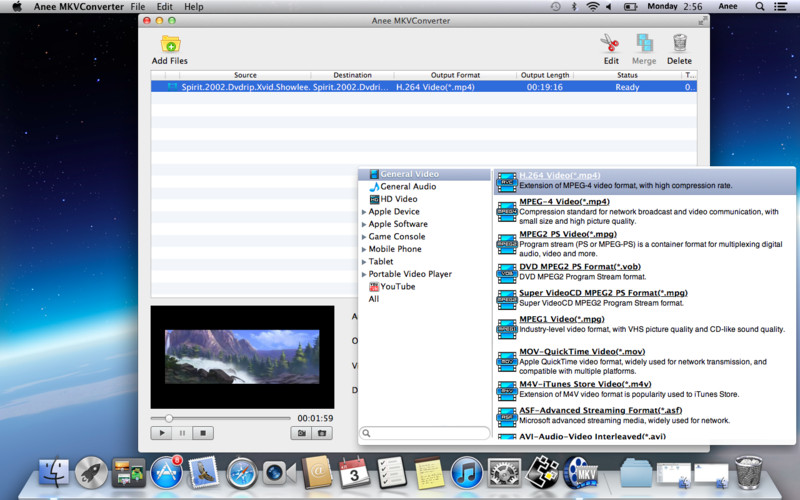
Task: Select the YouTube category
Action: point(424,286)
